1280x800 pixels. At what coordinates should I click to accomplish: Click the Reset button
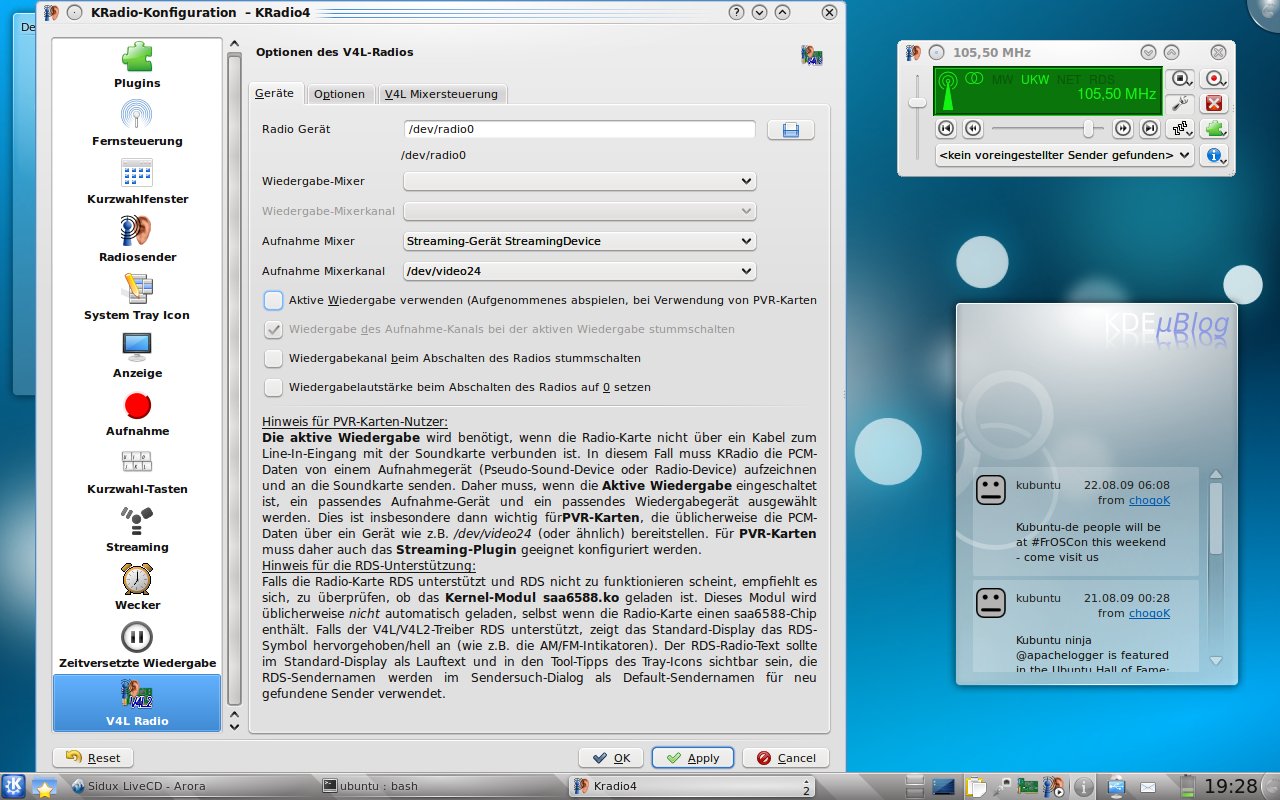tap(93, 758)
